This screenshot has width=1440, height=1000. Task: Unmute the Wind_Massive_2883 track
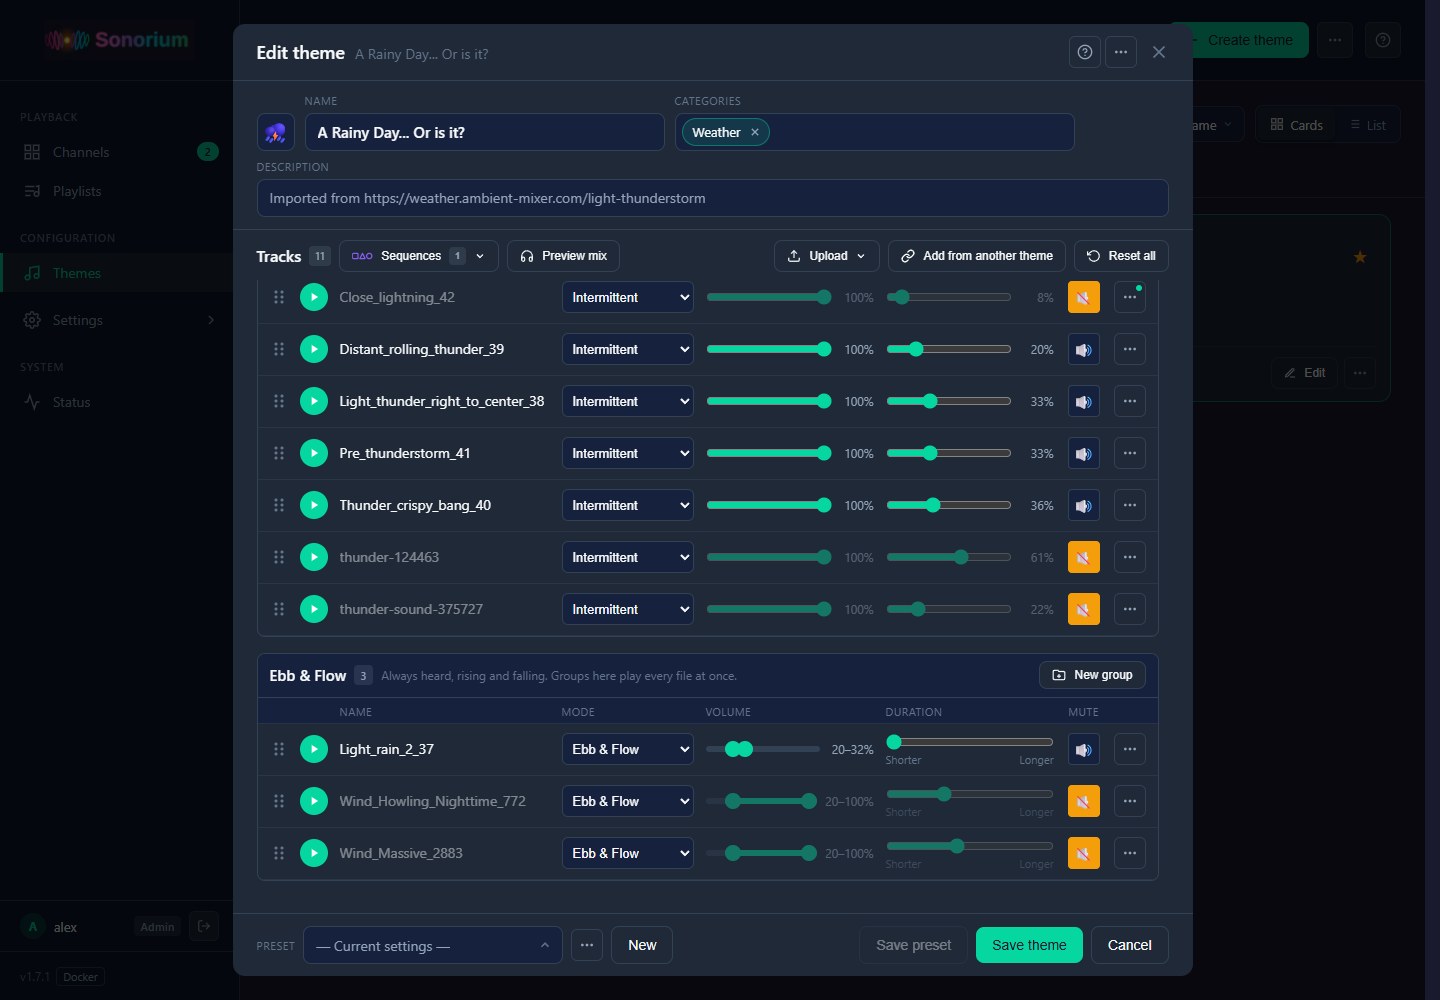(x=1084, y=853)
